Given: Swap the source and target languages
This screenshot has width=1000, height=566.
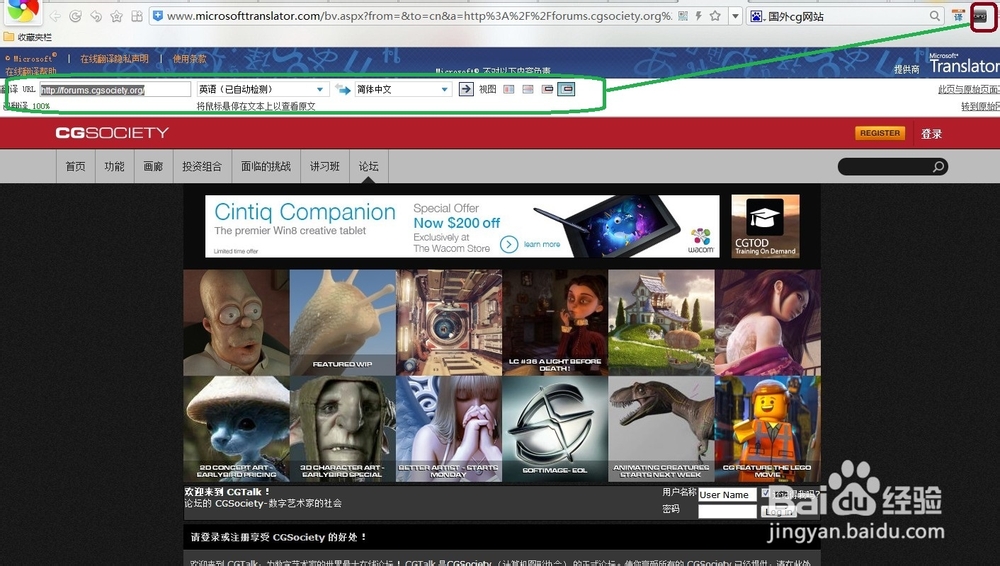Looking at the screenshot, I should tap(343, 89).
